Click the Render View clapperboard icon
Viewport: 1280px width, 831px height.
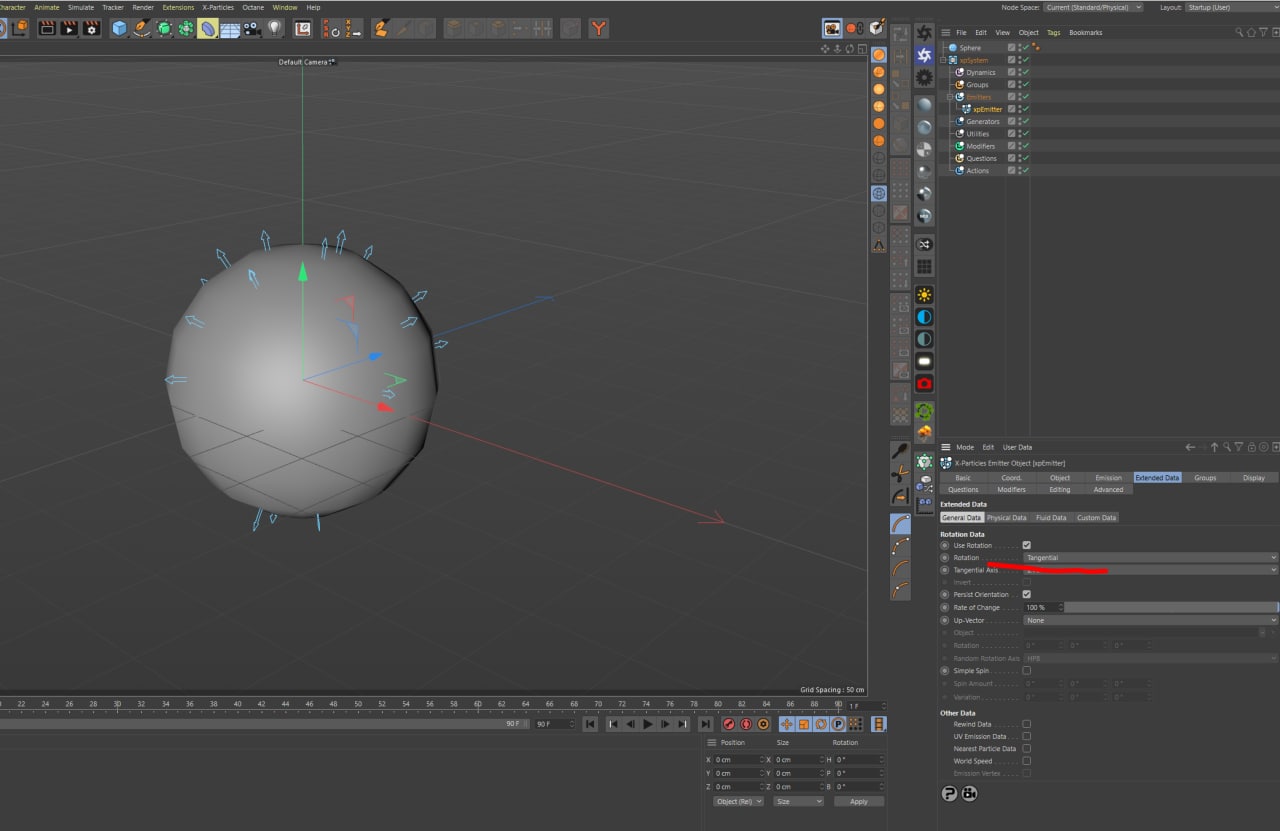(x=47, y=28)
